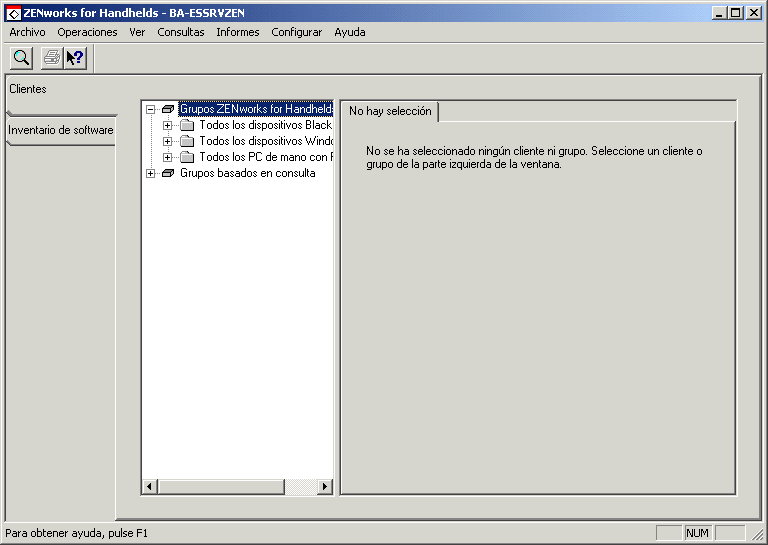Collapse the Grupos ZENworks for Handhelds node

pyautogui.click(x=151, y=110)
